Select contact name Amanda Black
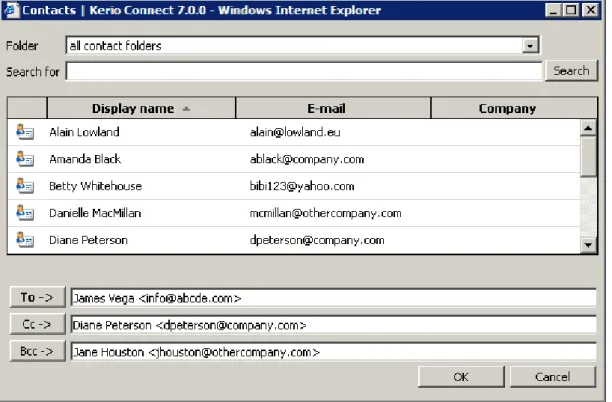612x402 pixels. (x=85, y=159)
